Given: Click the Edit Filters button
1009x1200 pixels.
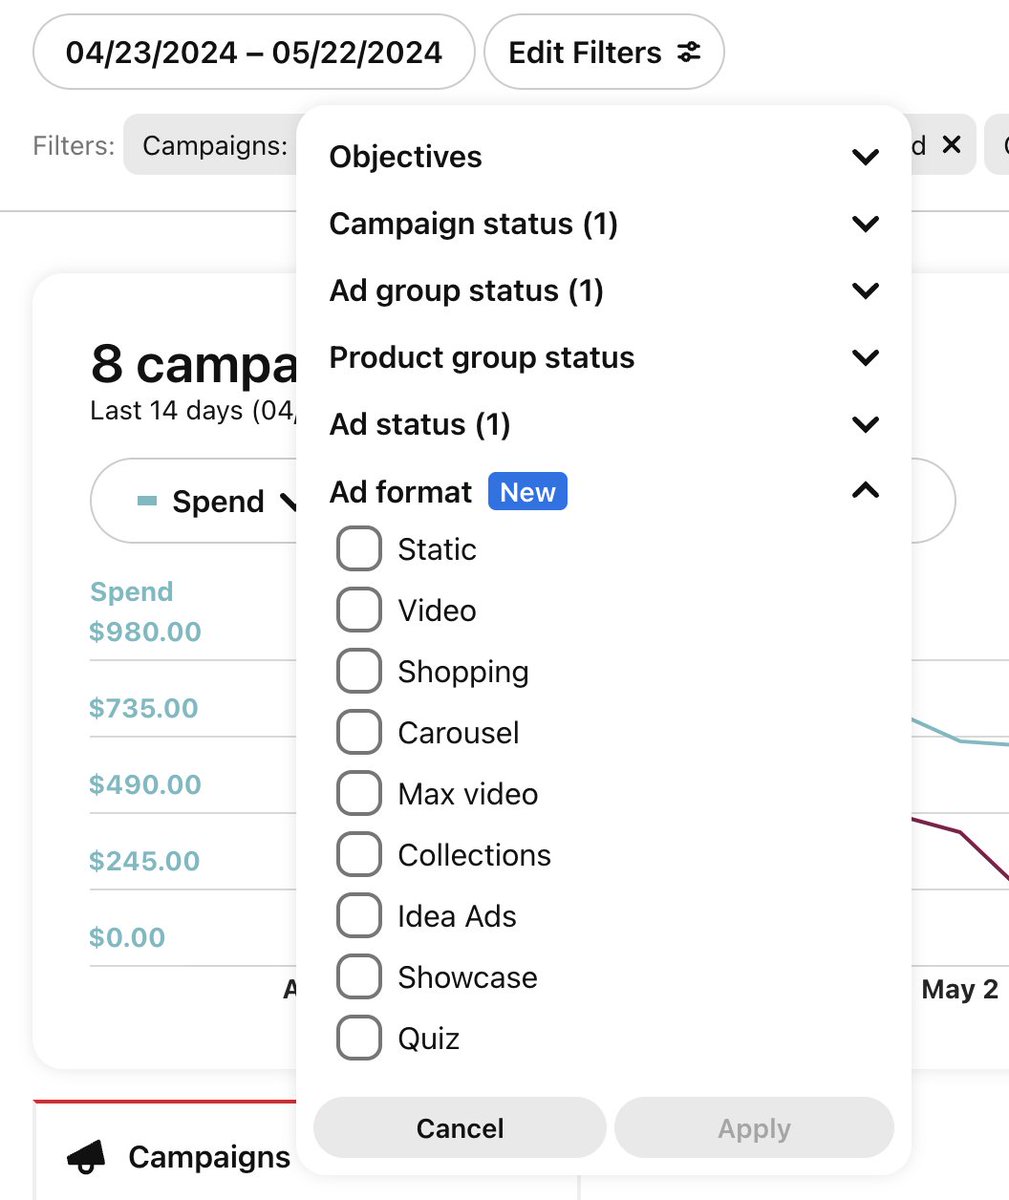Looking at the screenshot, I should pyautogui.click(x=604, y=52).
